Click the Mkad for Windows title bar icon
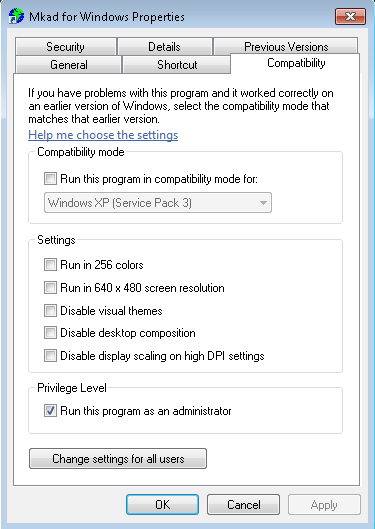This screenshot has height=529, width=375. click(x=17, y=16)
